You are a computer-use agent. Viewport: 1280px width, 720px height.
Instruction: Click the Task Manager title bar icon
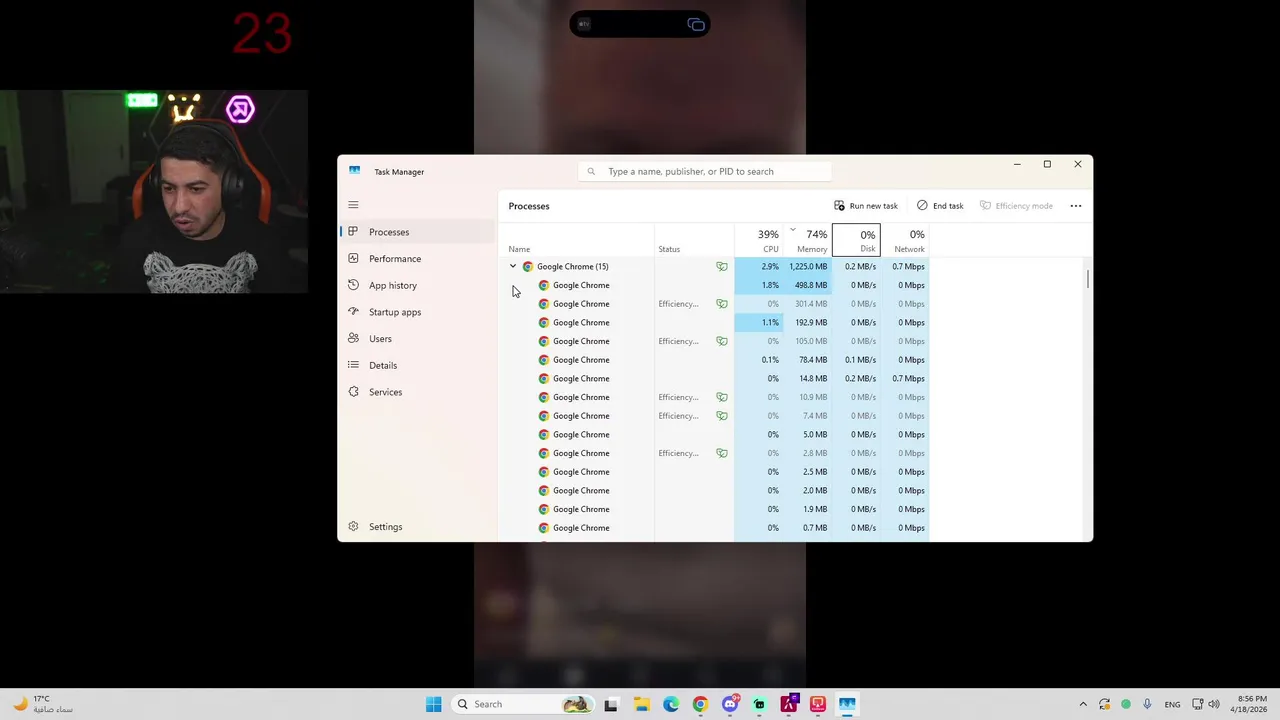(x=354, y=171)
